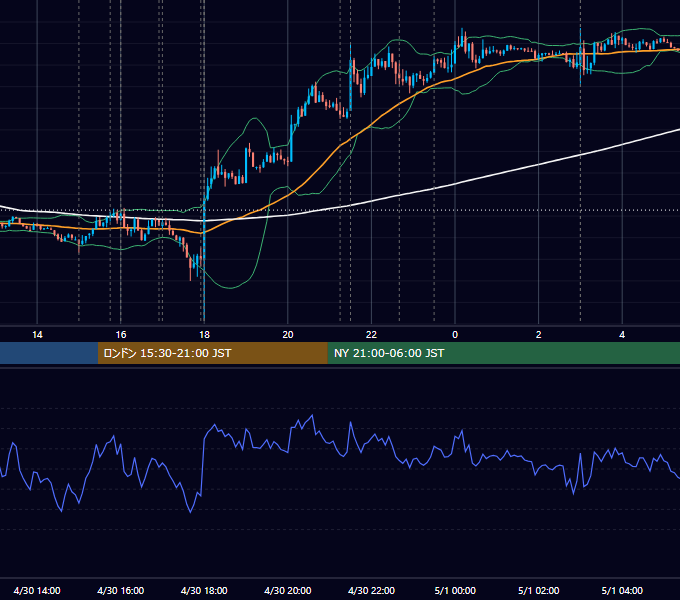Select the NY 21:00-06:00 JST session bar
This screenshot has width=680, height=600.
[x=503, y=353]
